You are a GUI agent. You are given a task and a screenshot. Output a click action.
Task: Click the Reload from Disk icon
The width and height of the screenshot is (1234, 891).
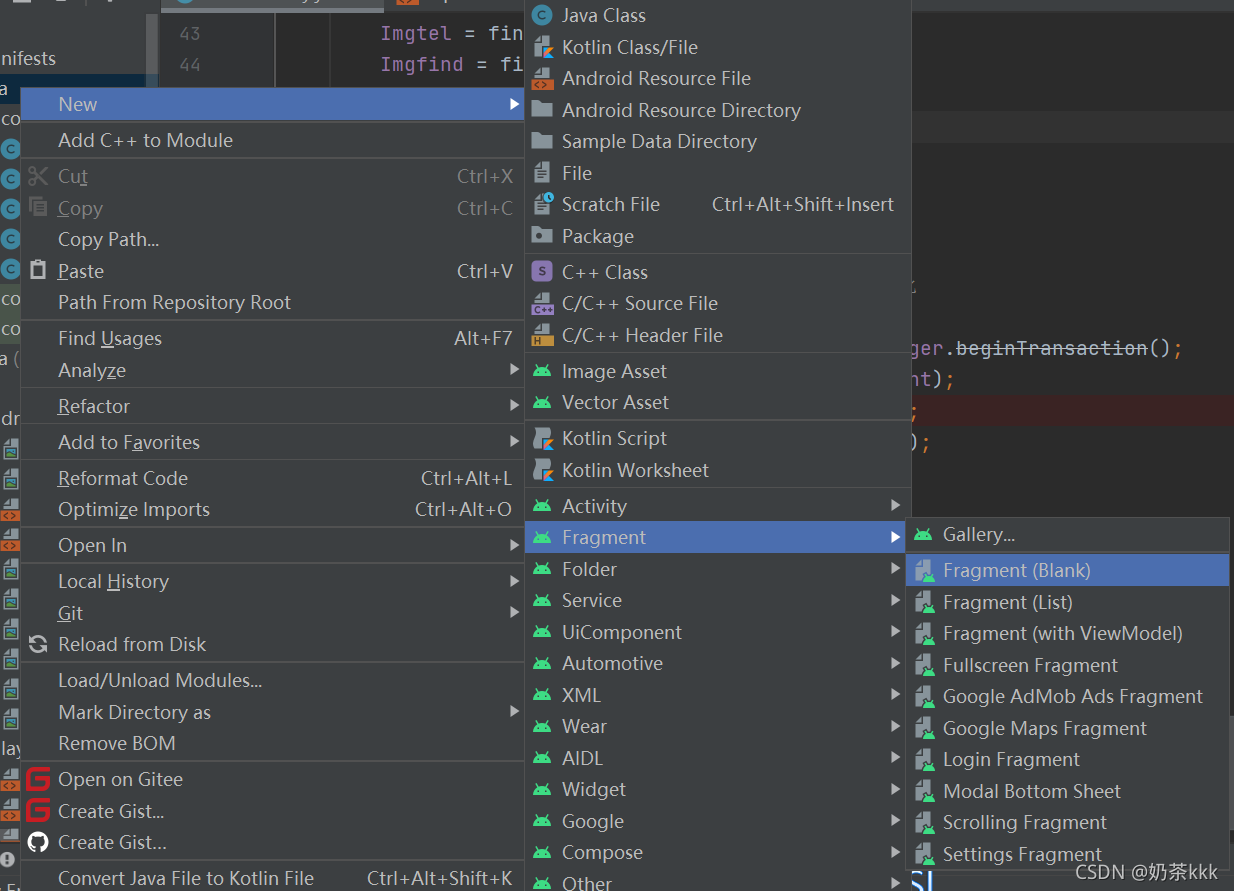38,644
